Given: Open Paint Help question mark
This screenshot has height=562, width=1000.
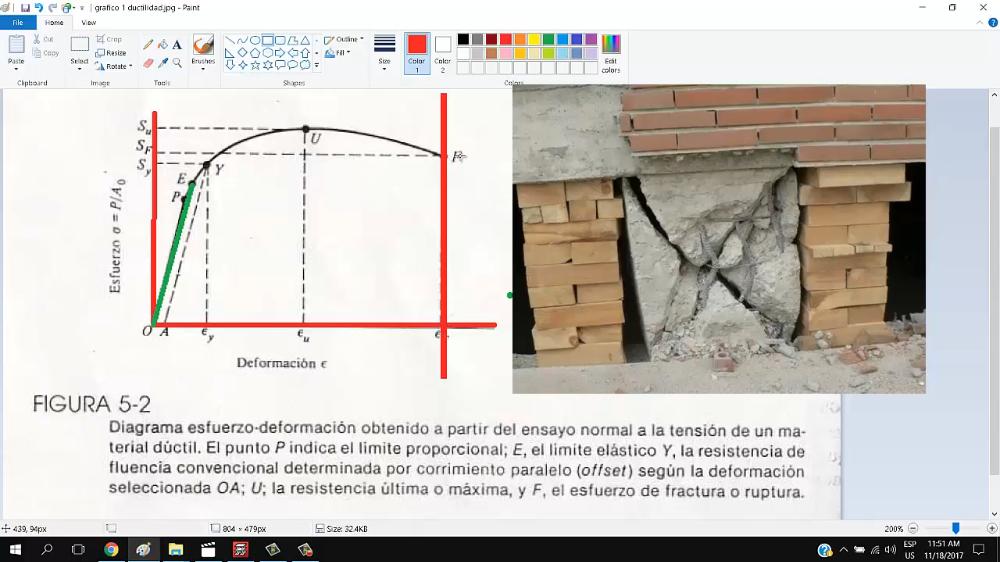Looking at the screenshot, I should coord(992,22).
